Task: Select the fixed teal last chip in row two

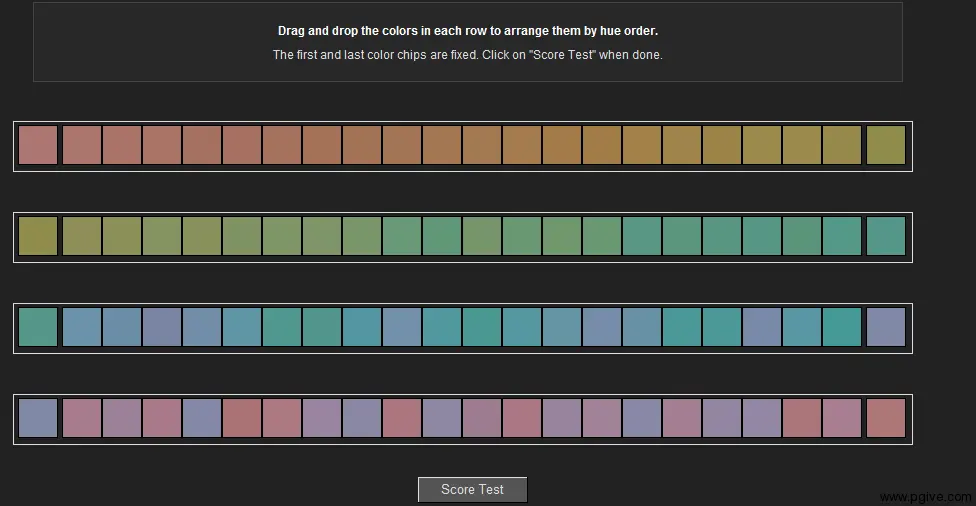Action: [886, 236]
